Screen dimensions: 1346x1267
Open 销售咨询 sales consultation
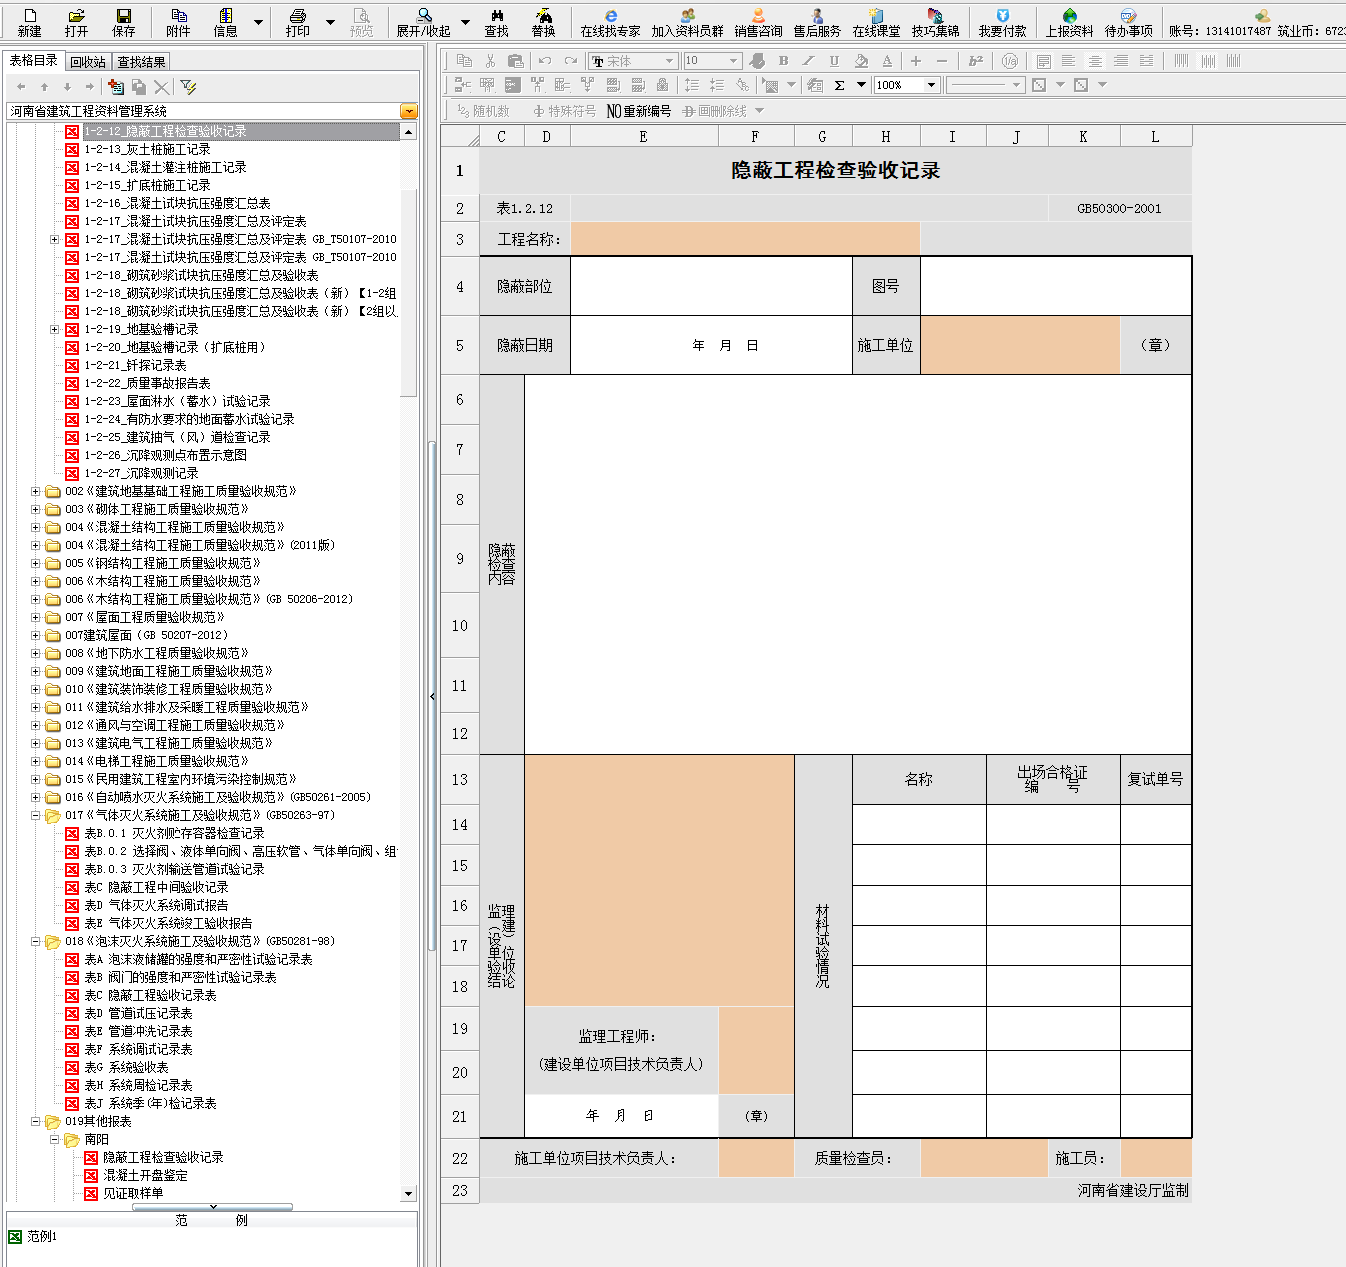coord(758,22)
